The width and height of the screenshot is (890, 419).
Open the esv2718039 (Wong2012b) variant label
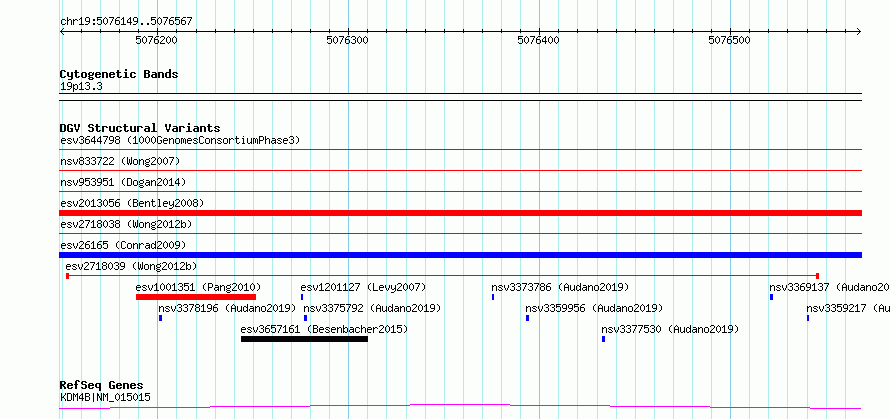(131, 266)
